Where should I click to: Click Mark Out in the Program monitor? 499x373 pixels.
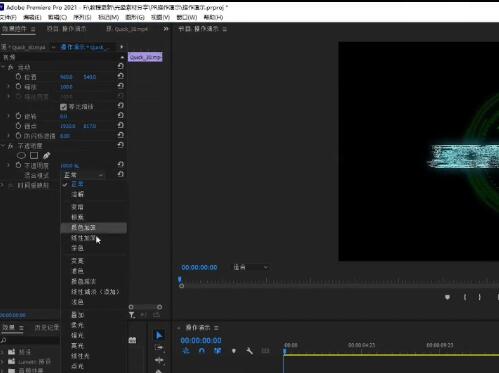point(480,297)
